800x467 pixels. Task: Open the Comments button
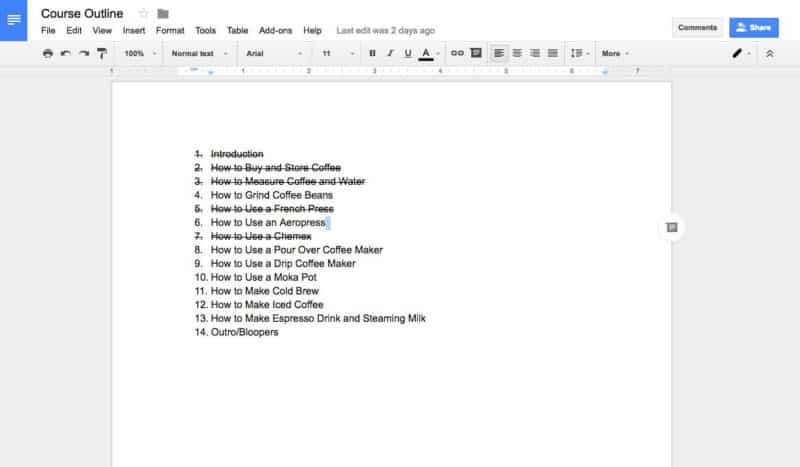697,28
